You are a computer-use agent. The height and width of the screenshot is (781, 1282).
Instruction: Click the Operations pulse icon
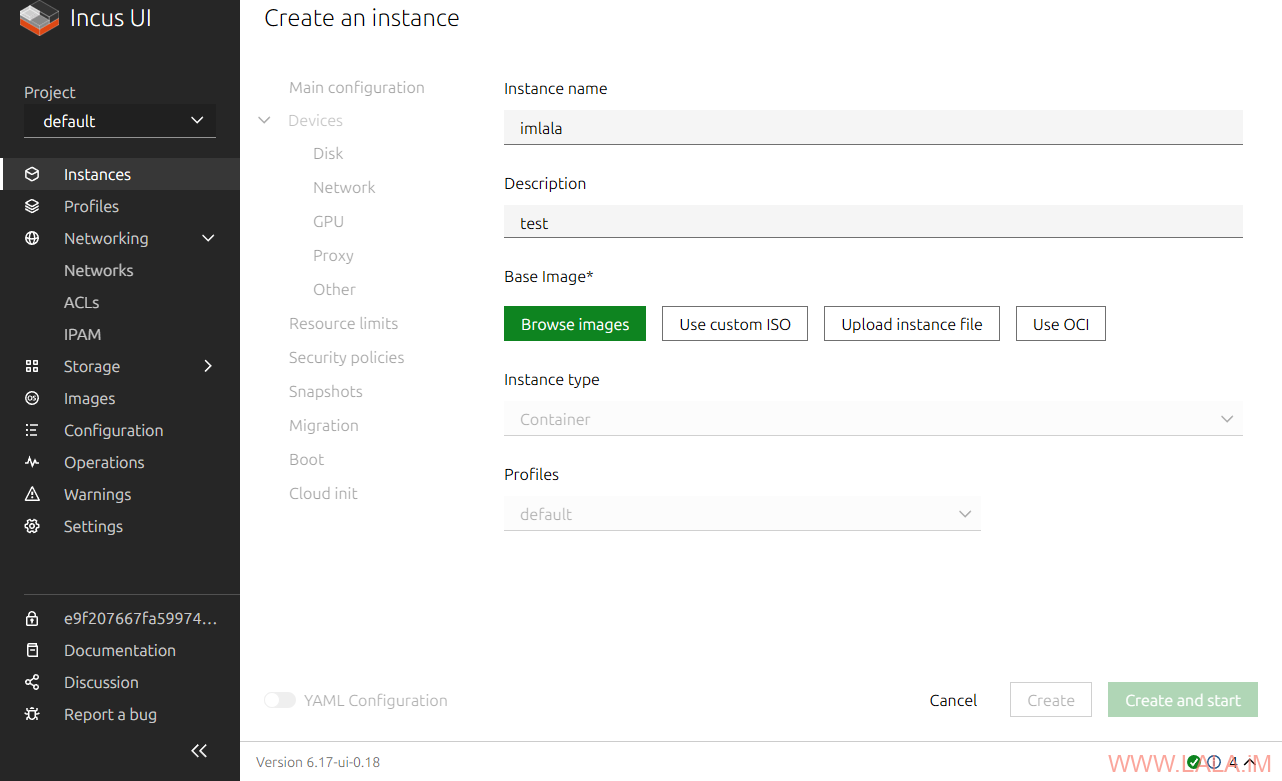[32, 462]
